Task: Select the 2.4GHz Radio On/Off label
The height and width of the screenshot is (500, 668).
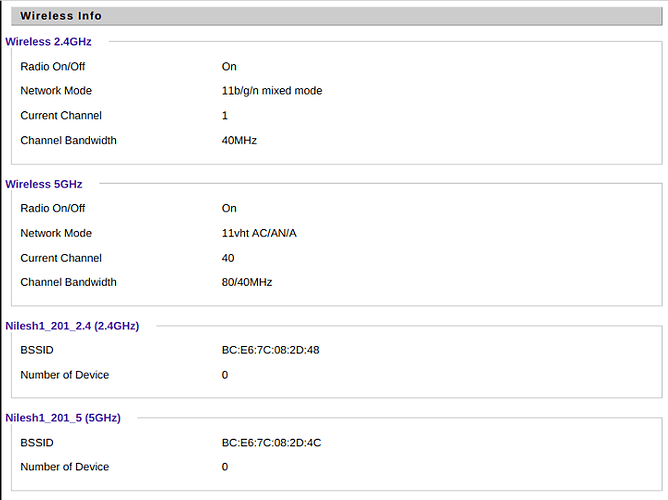Action: coord(53,66)
